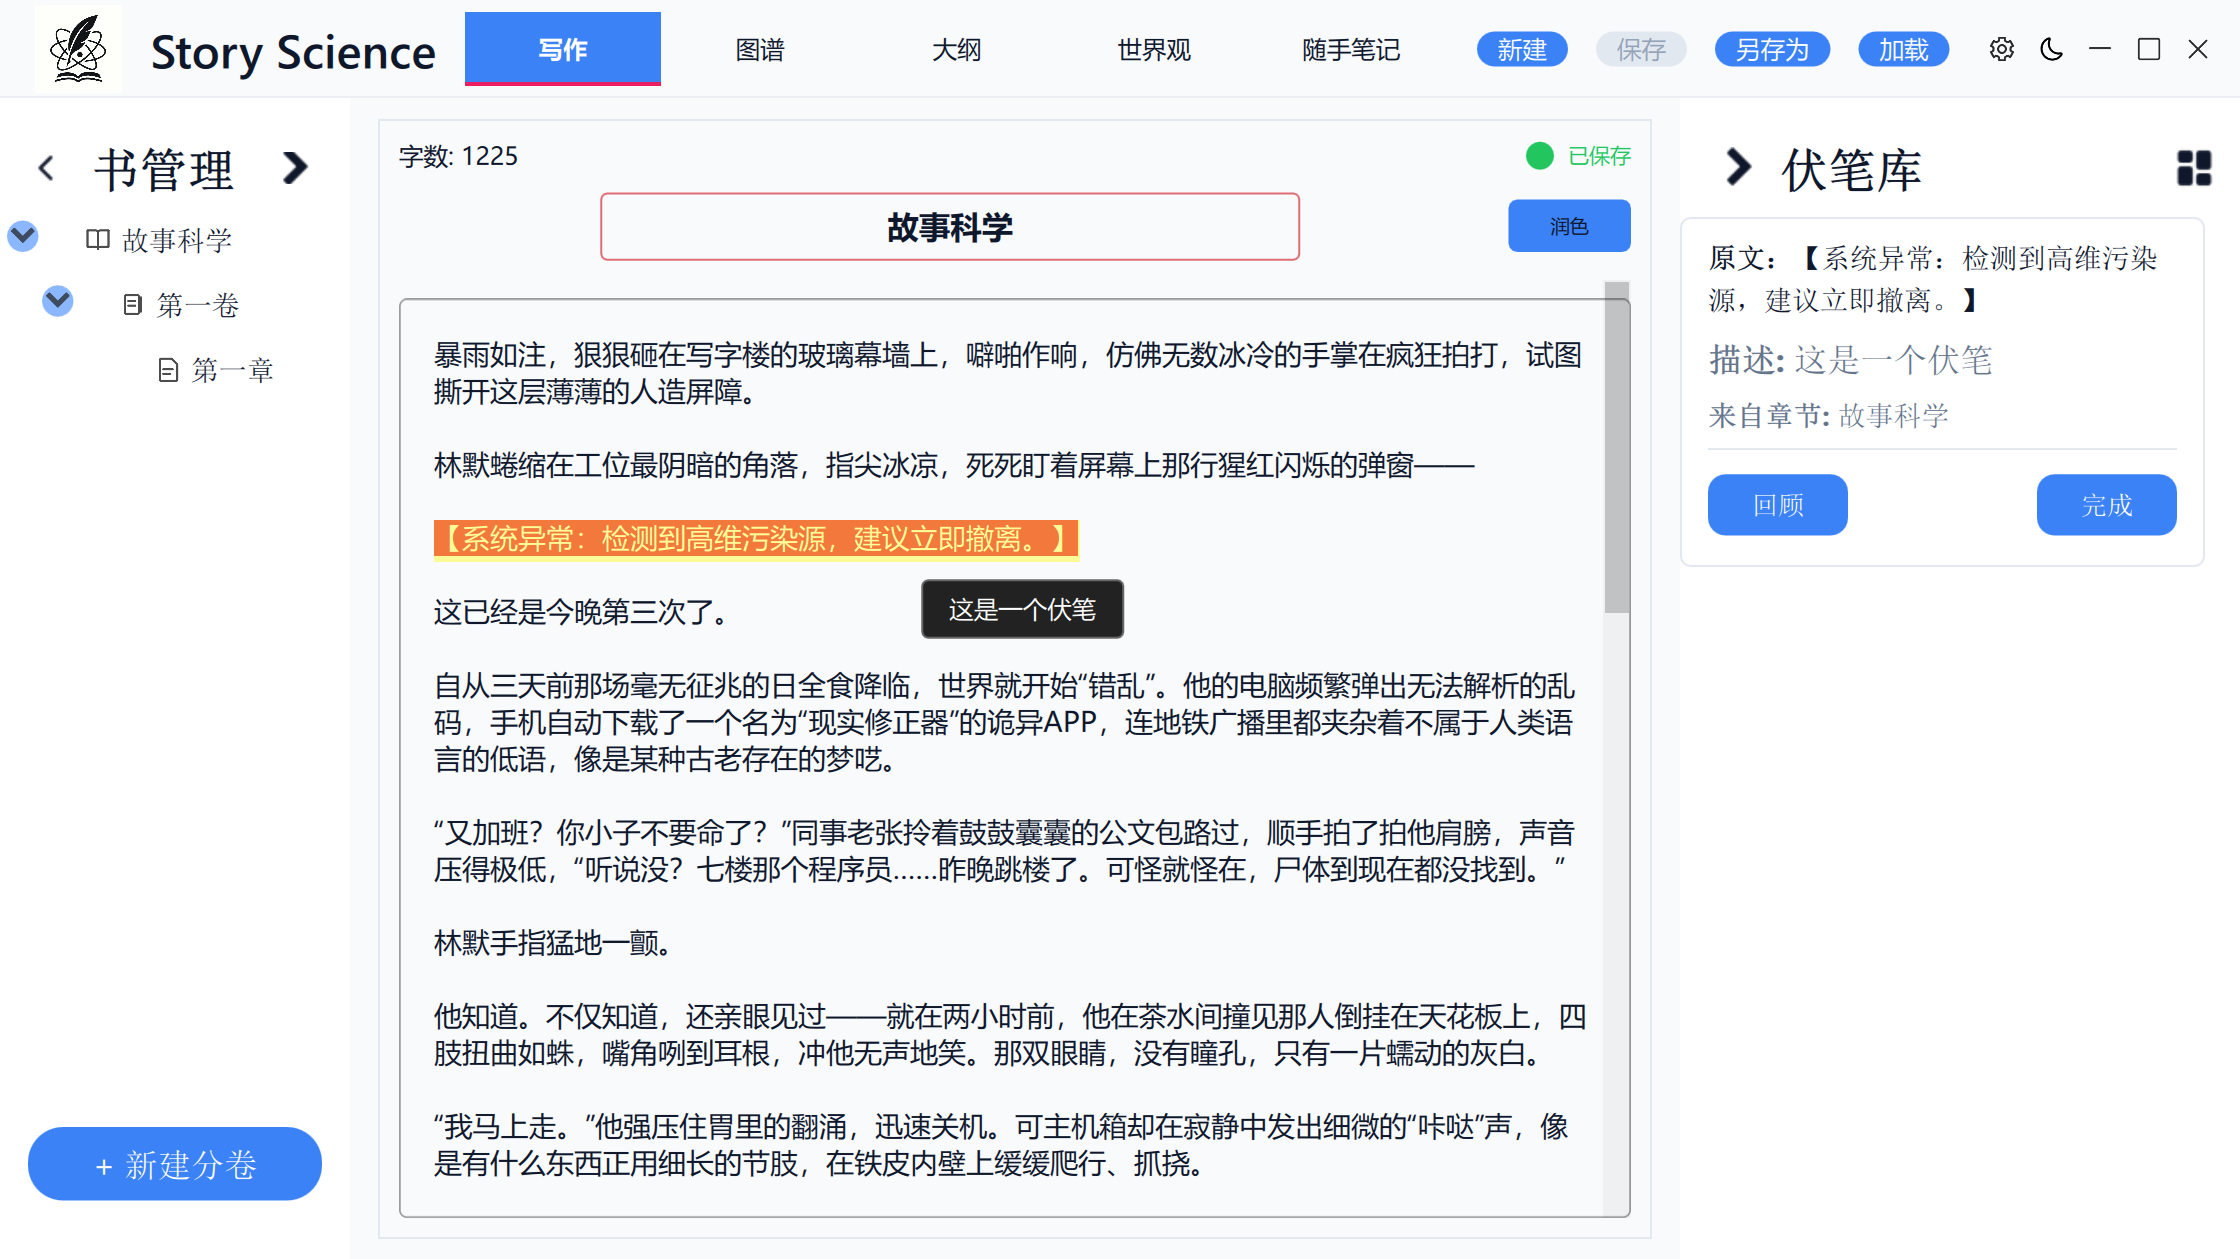The image size is (2240, 1259).
Task: Collapse the 故事科学 book tree node
Action: pos(23,237)
